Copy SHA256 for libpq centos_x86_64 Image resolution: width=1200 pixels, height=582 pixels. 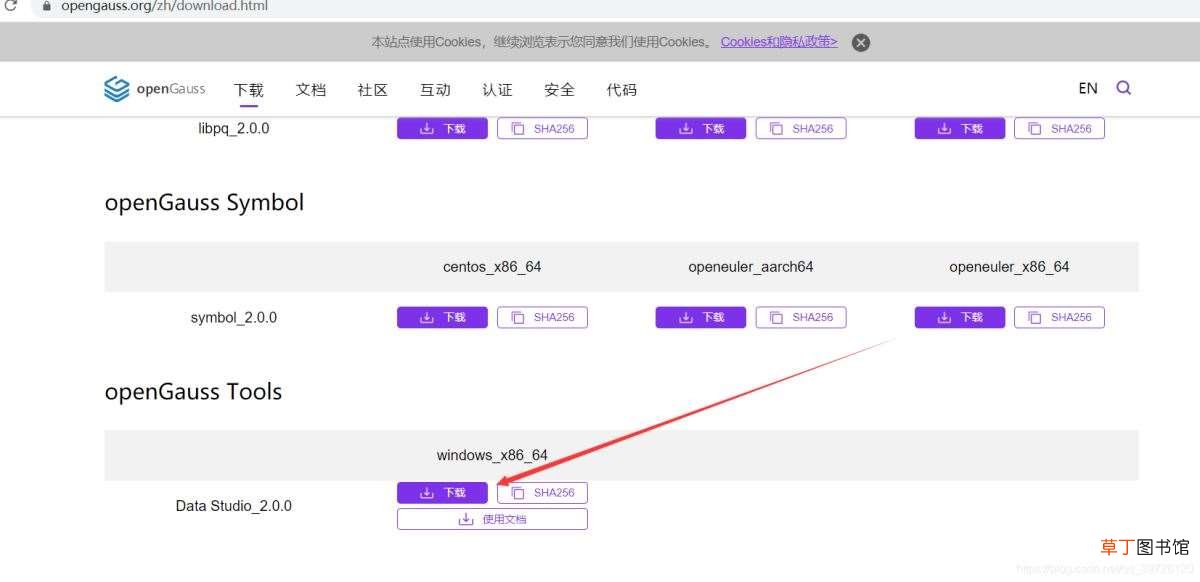tap(542, 129)
